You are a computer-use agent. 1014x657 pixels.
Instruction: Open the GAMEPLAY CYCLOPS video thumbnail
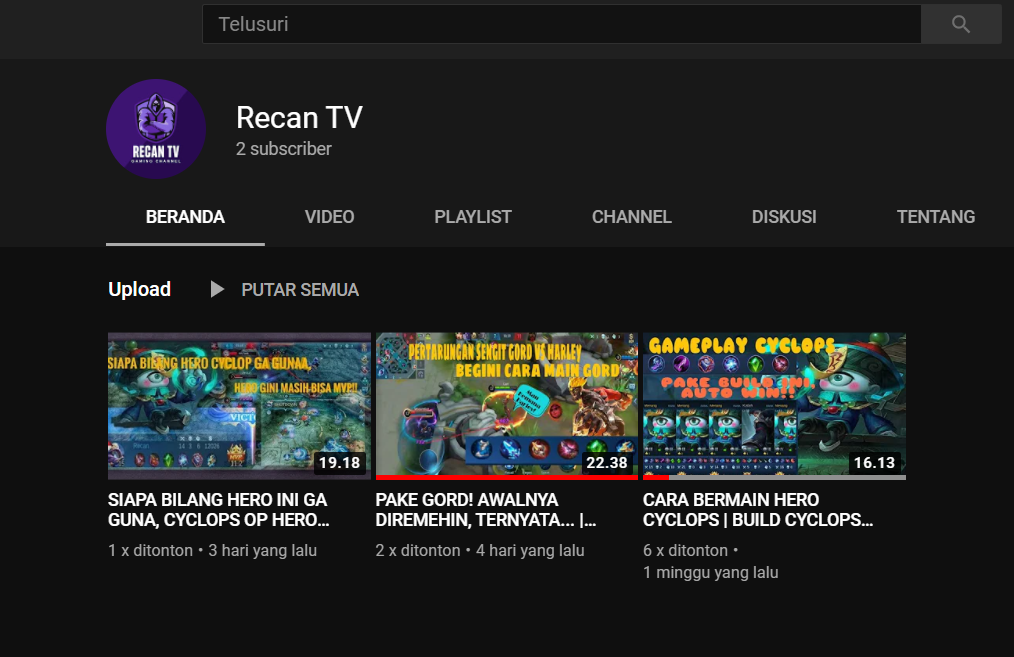coord(774,406)
